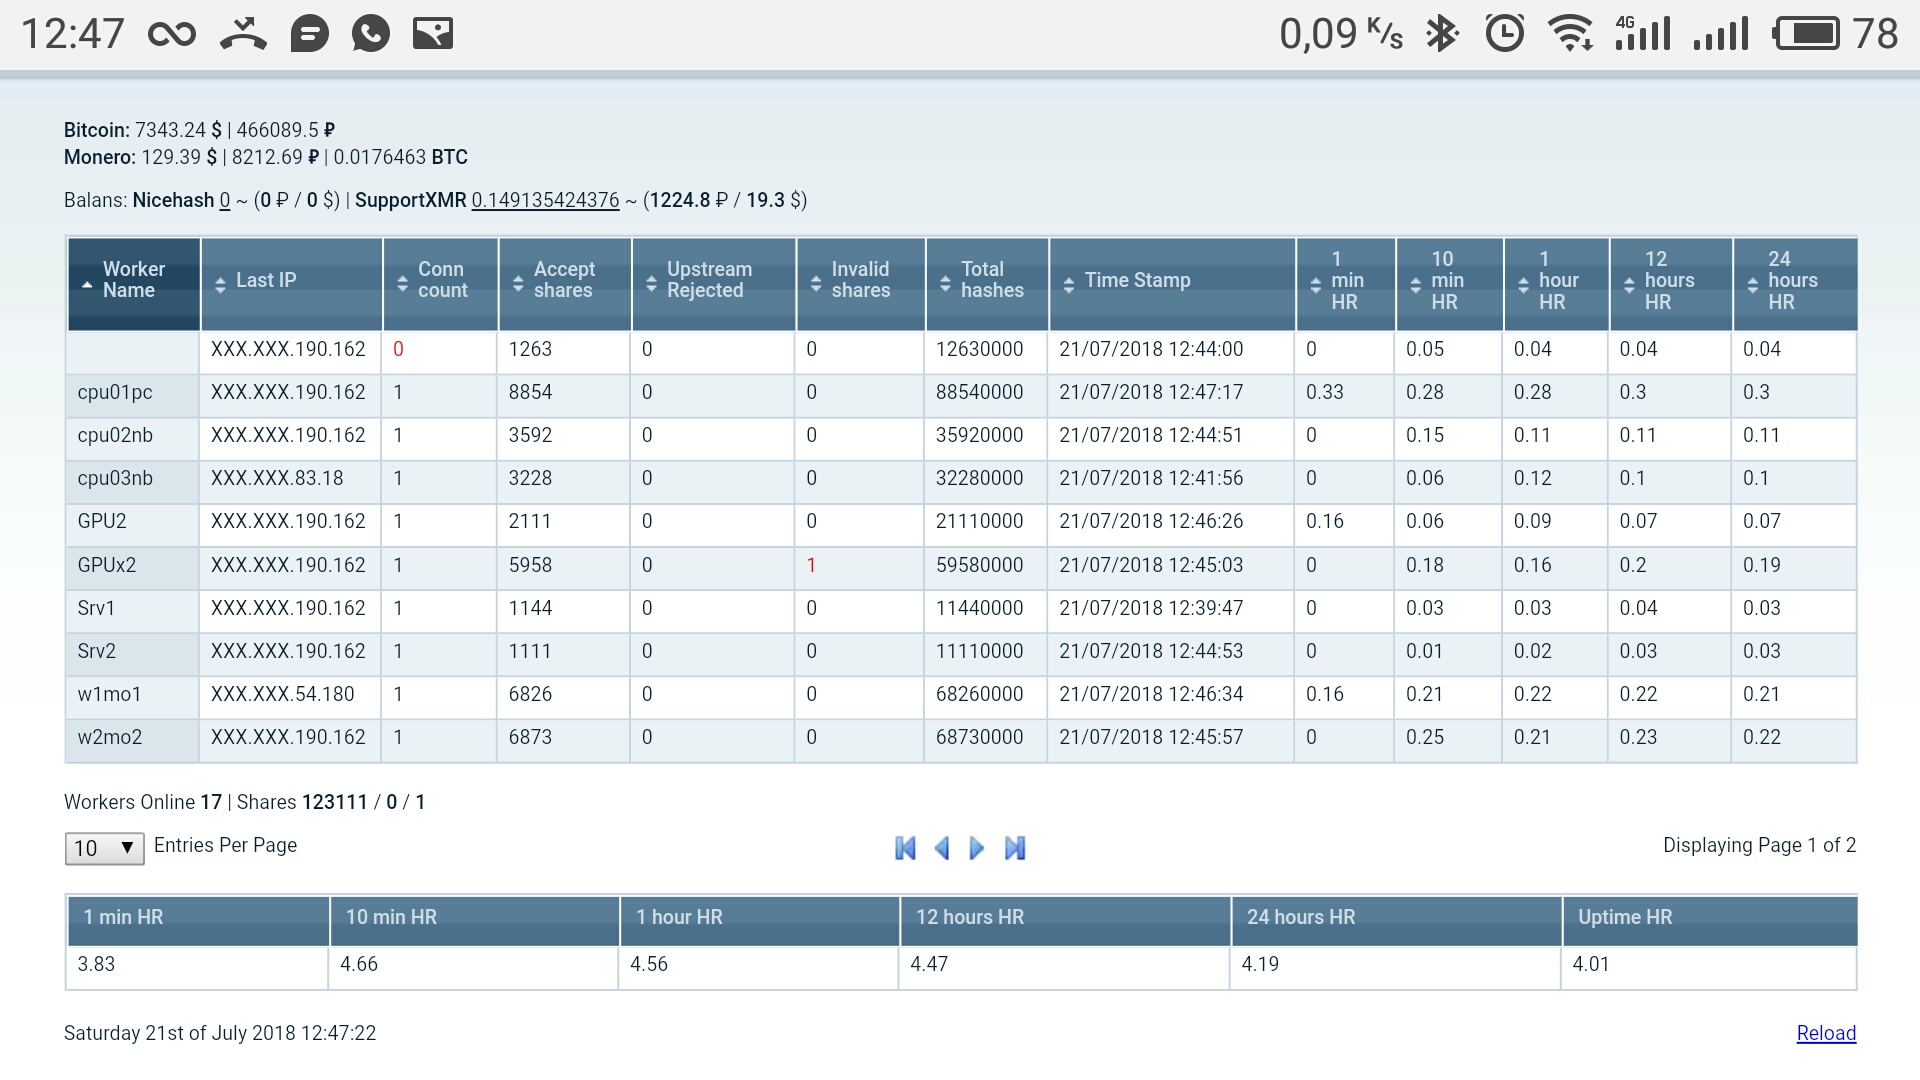1920x1080 pixels.
Task: Jump to first page using skip-back icon
Action: 905,847
